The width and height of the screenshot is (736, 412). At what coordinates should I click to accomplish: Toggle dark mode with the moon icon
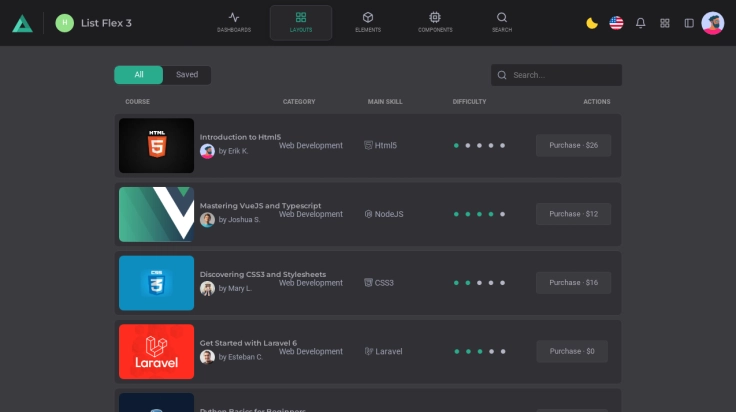point(592,23)
